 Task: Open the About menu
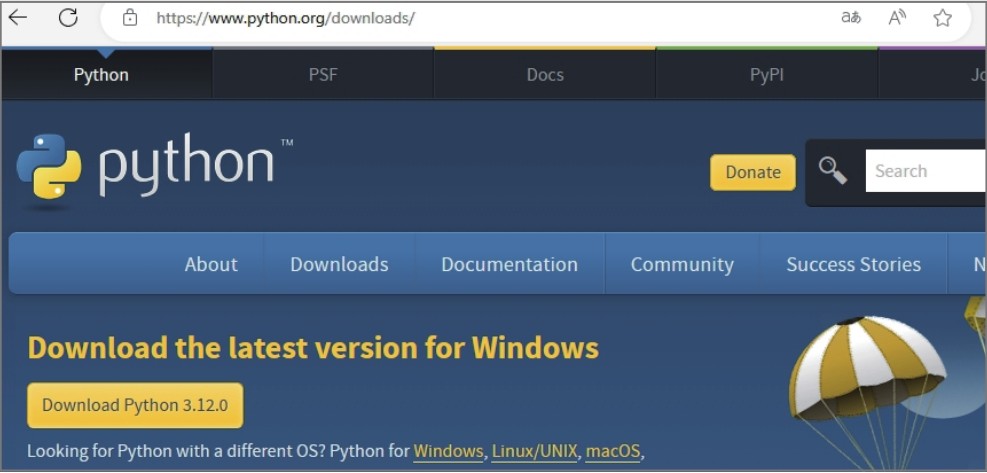(211, 264)
